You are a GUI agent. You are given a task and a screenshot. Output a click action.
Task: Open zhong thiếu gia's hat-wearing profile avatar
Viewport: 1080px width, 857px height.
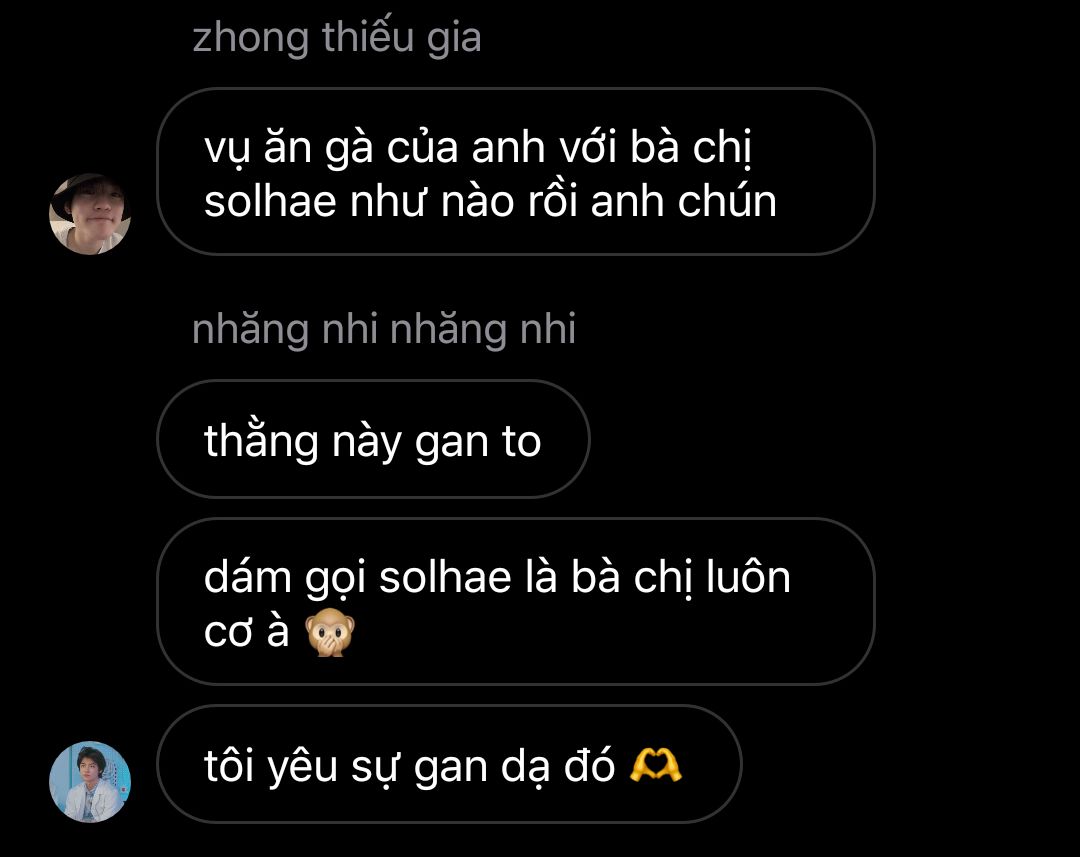(x=90, y=214)
